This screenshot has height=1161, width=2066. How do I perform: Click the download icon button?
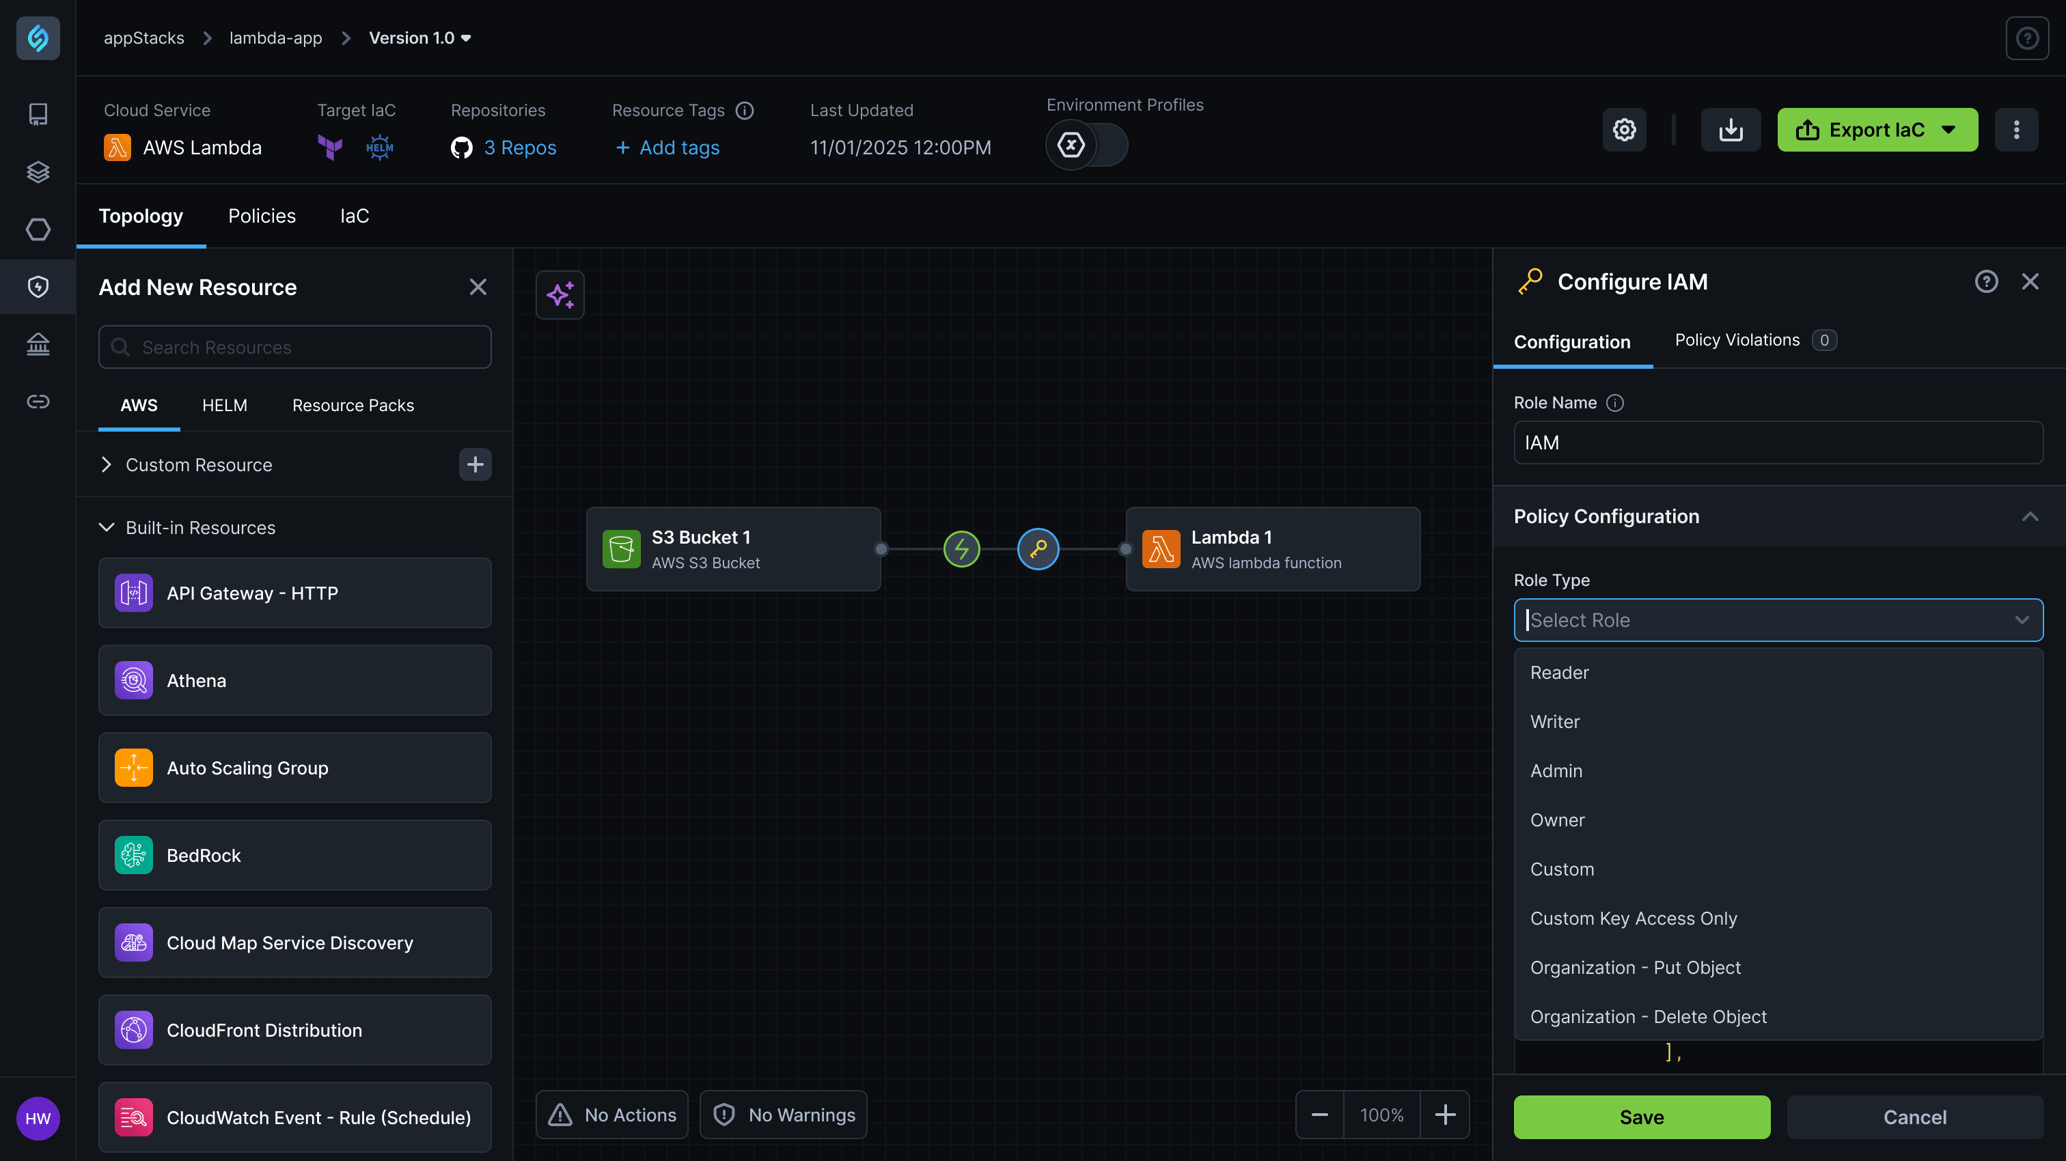[1730, 130]
